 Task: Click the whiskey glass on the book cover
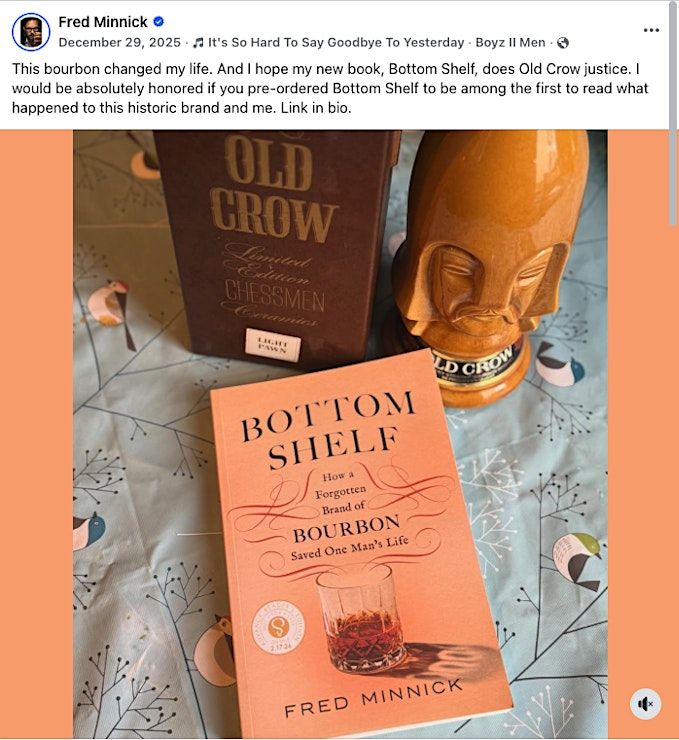point(360,619)
